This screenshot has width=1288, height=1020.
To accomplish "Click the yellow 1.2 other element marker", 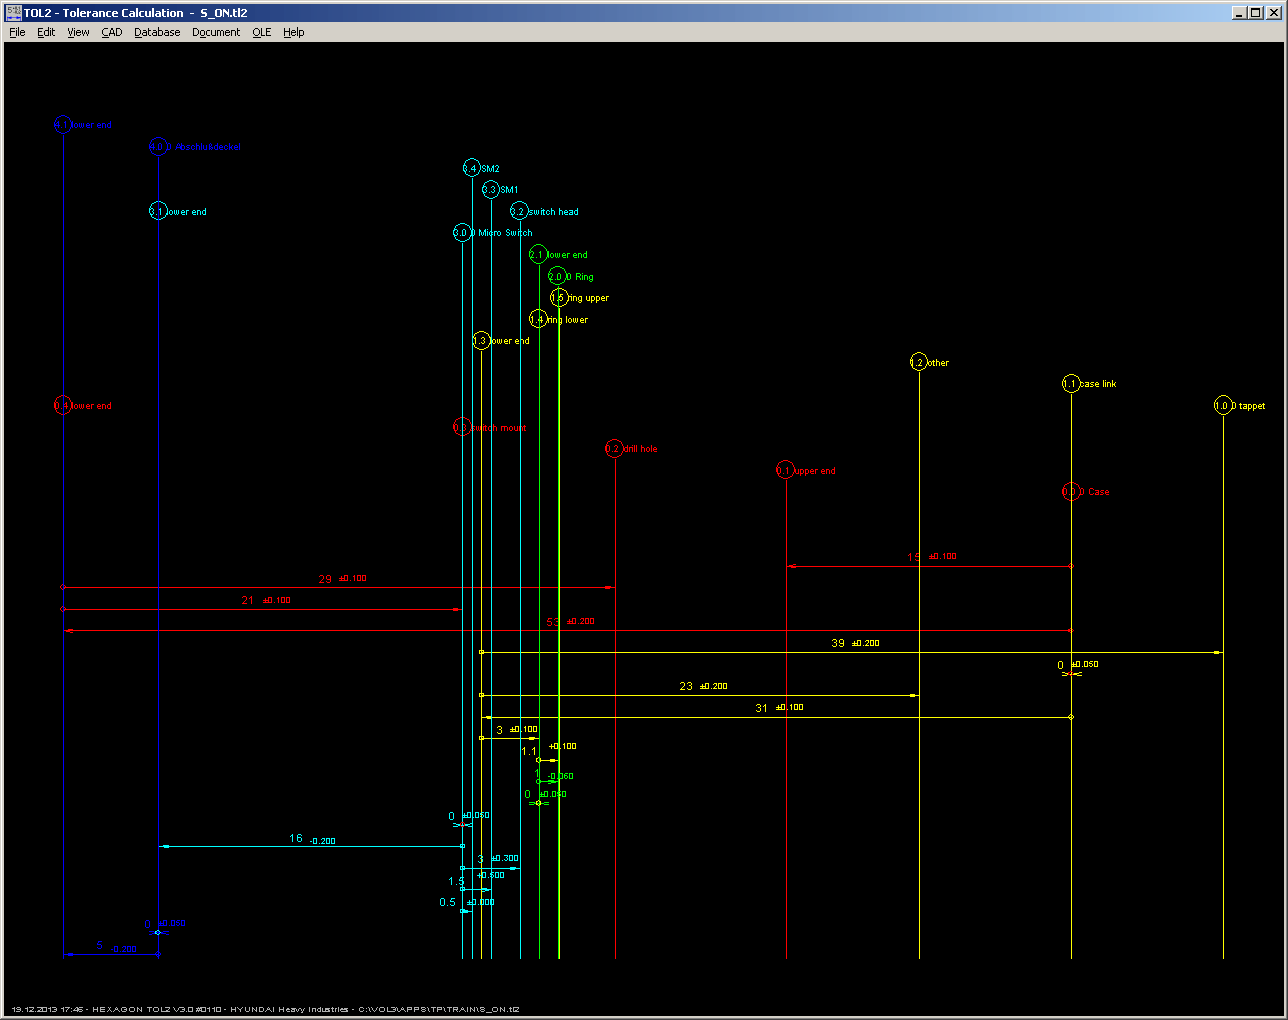I will click(x=918, y=363).
